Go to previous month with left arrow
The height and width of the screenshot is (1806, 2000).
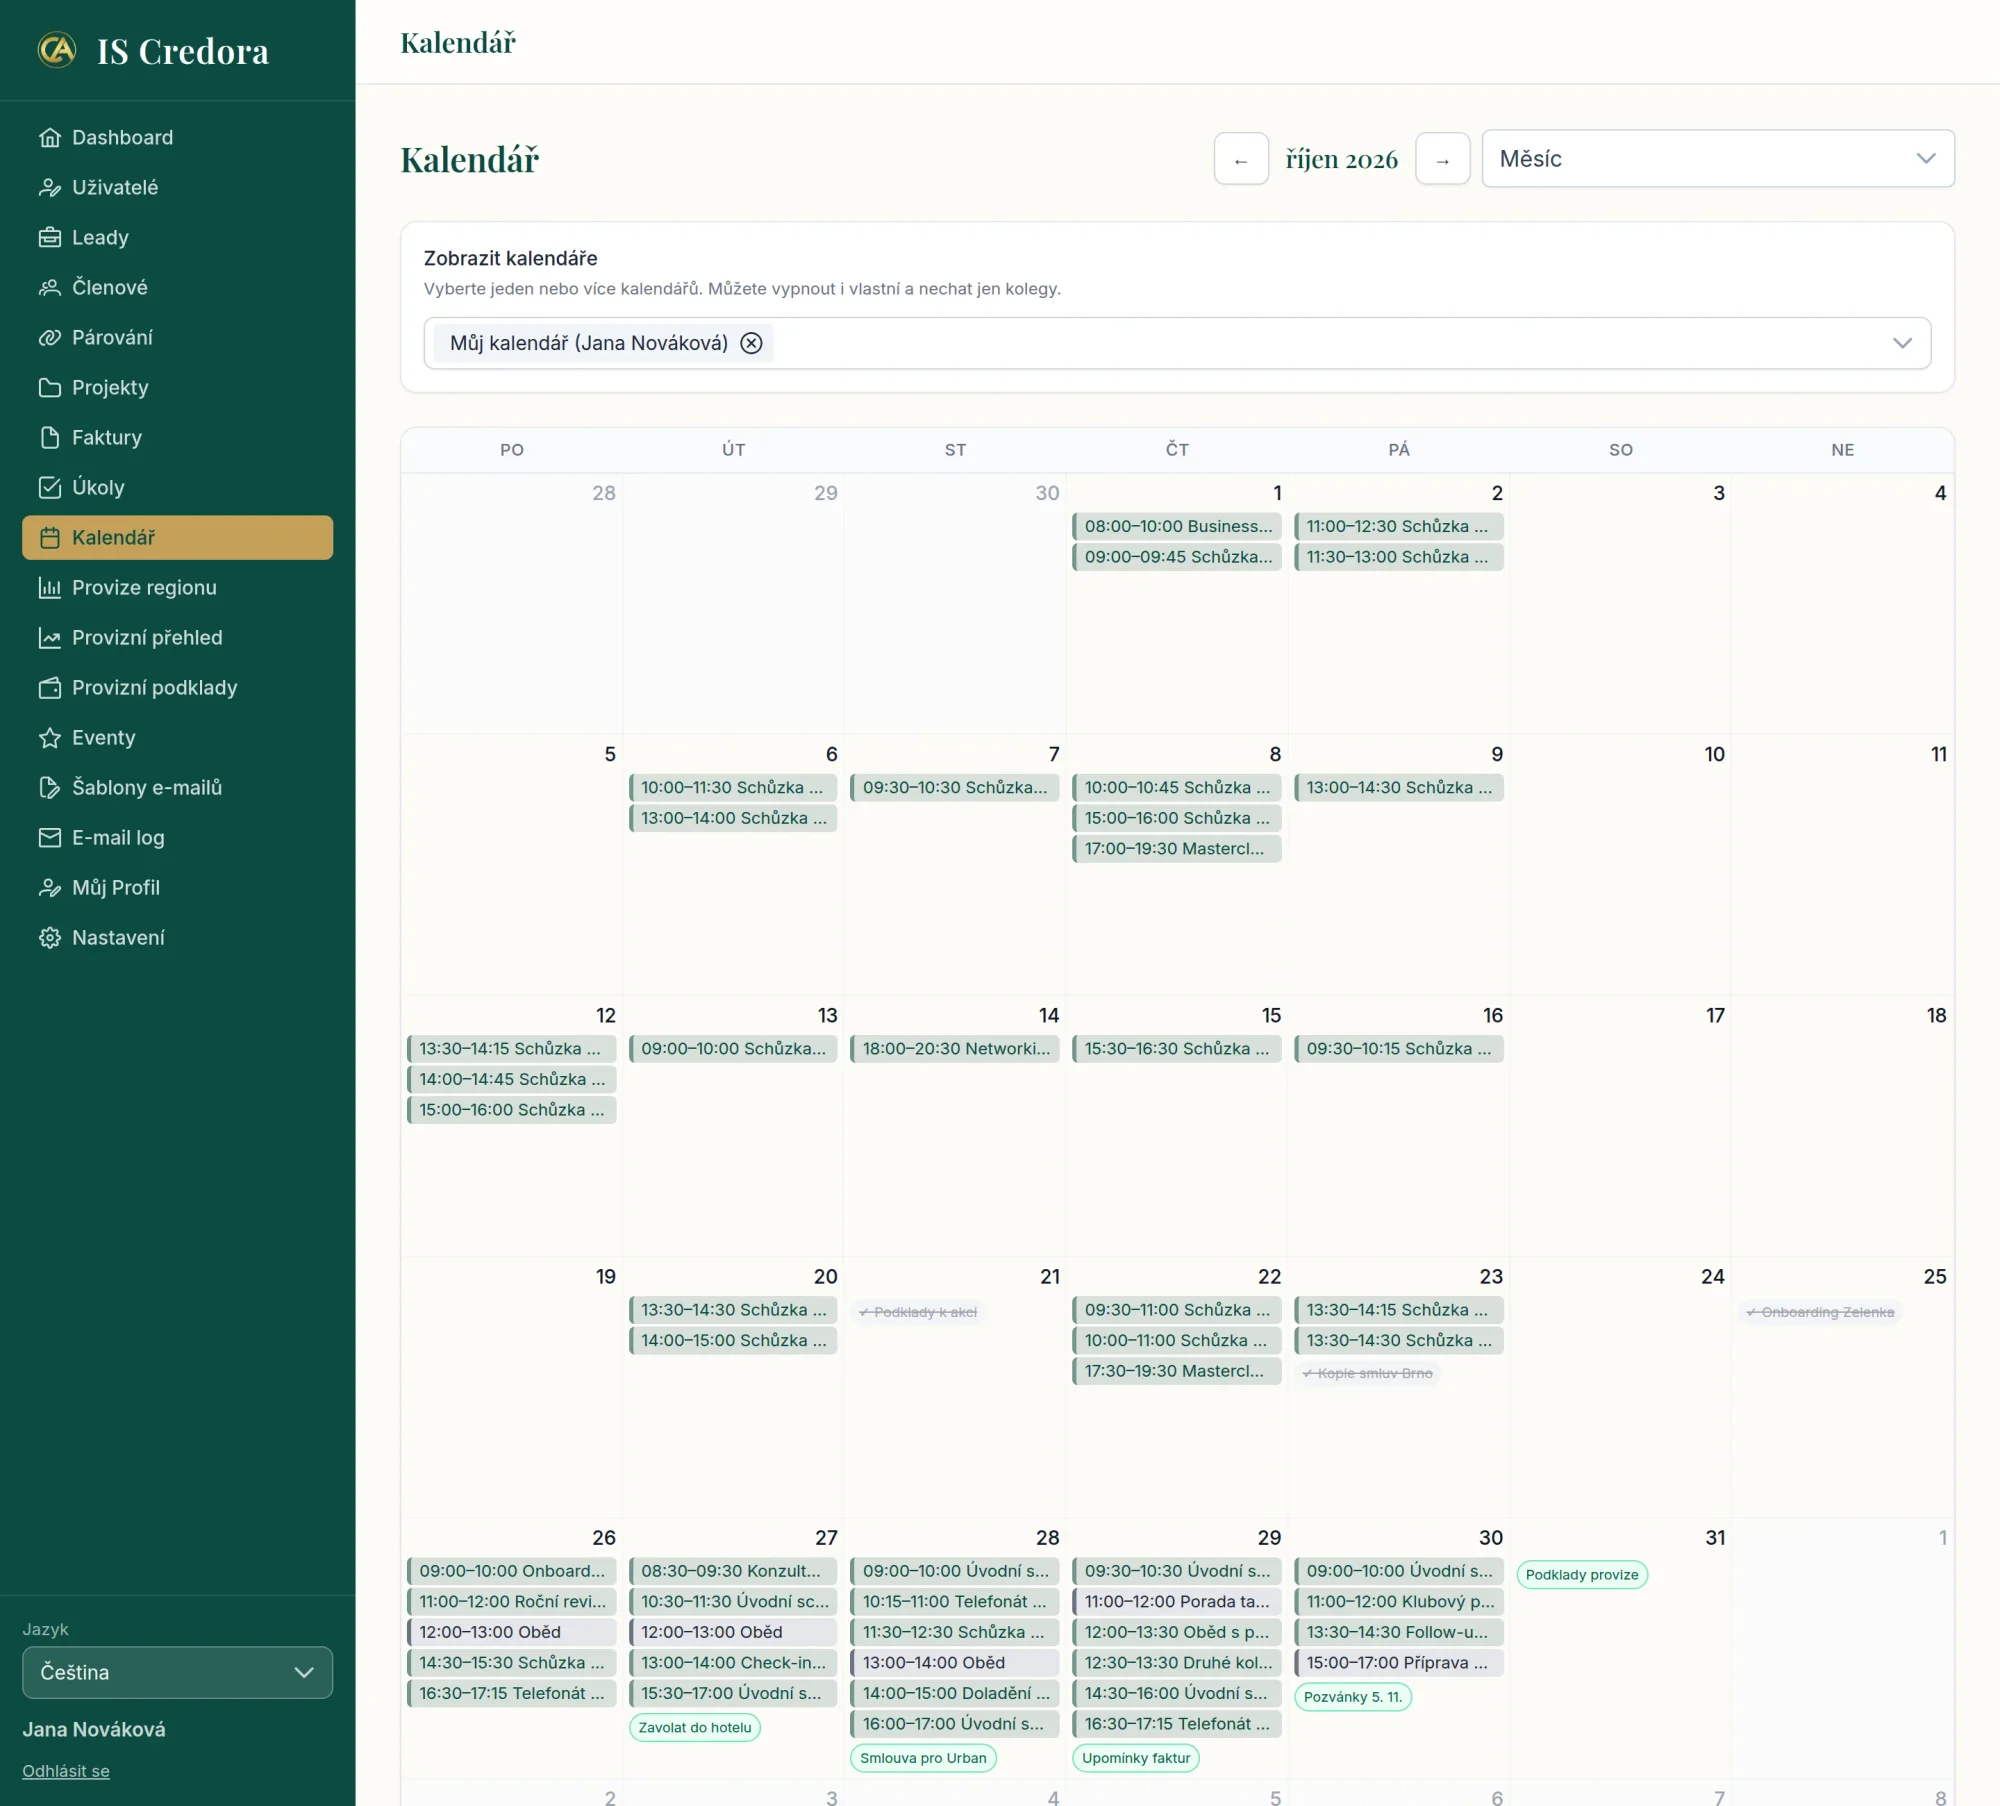click(x=1241, y=159)
